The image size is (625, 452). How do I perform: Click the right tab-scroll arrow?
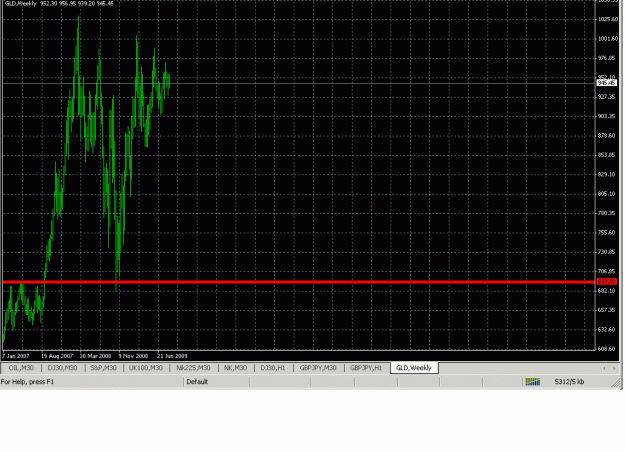[614, 368]
